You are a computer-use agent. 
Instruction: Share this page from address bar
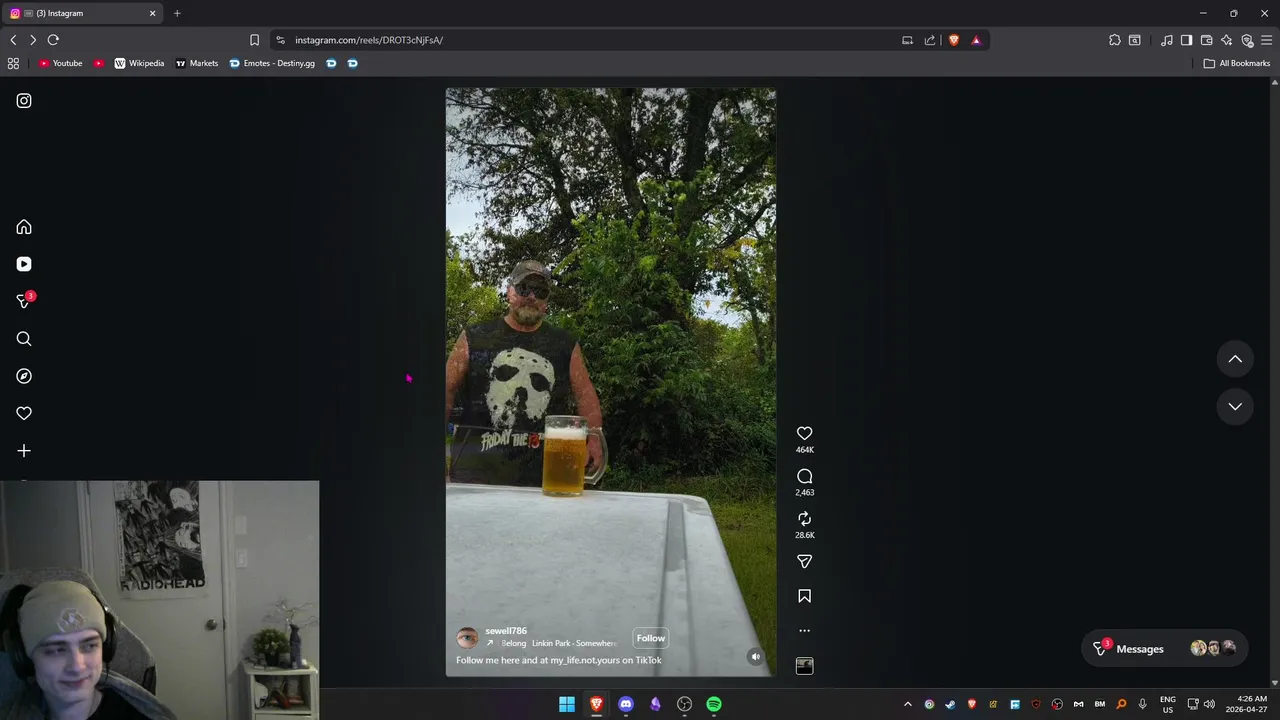930,40
